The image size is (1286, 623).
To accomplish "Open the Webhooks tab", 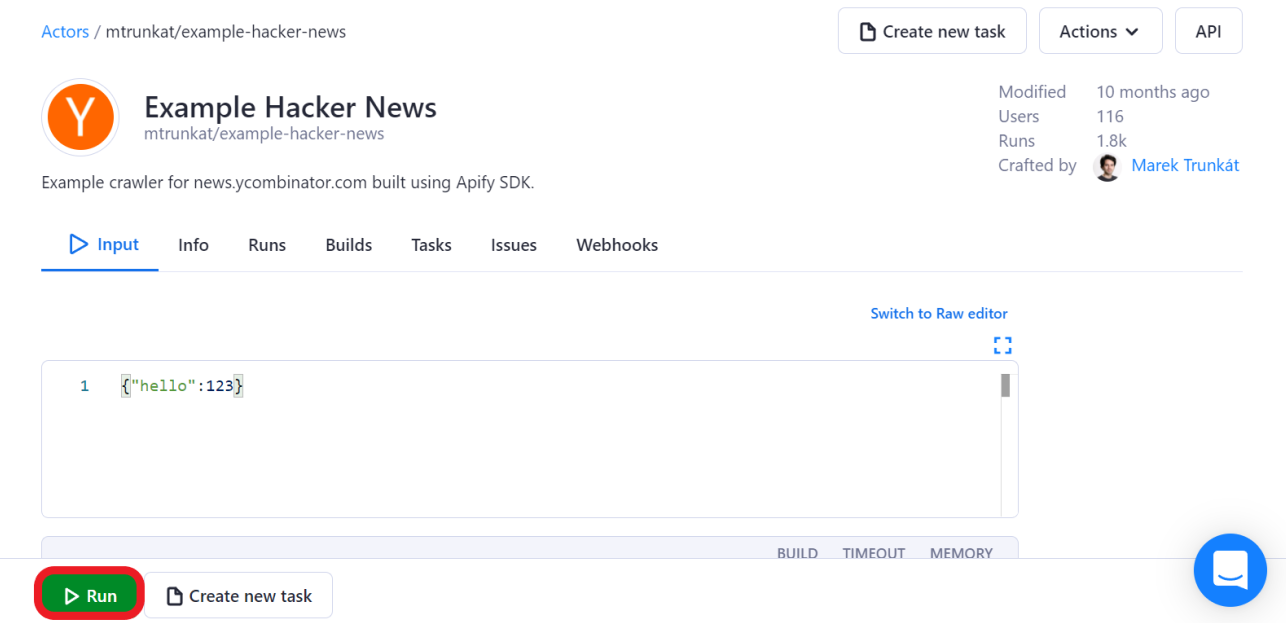I will pos(617,245).
